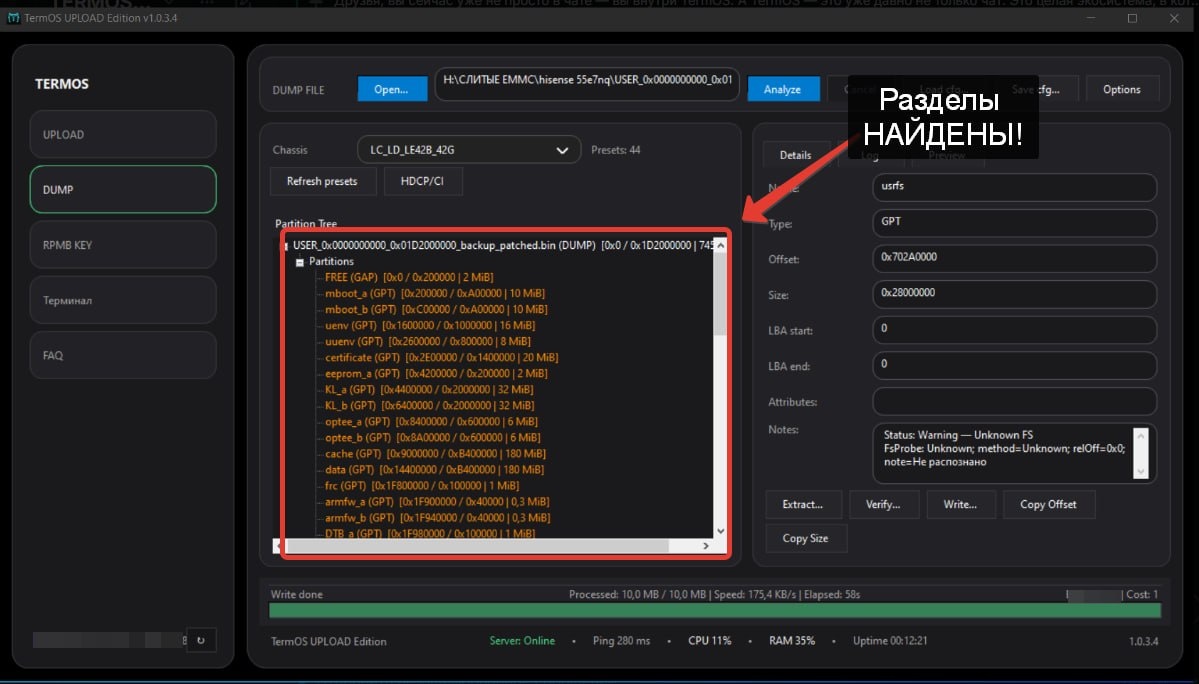The height and width of the screenshot is (684, 1199).
Task: Open the Chassis dropdown LC_LD_LE42B_42G
Action: click(469, 150)
